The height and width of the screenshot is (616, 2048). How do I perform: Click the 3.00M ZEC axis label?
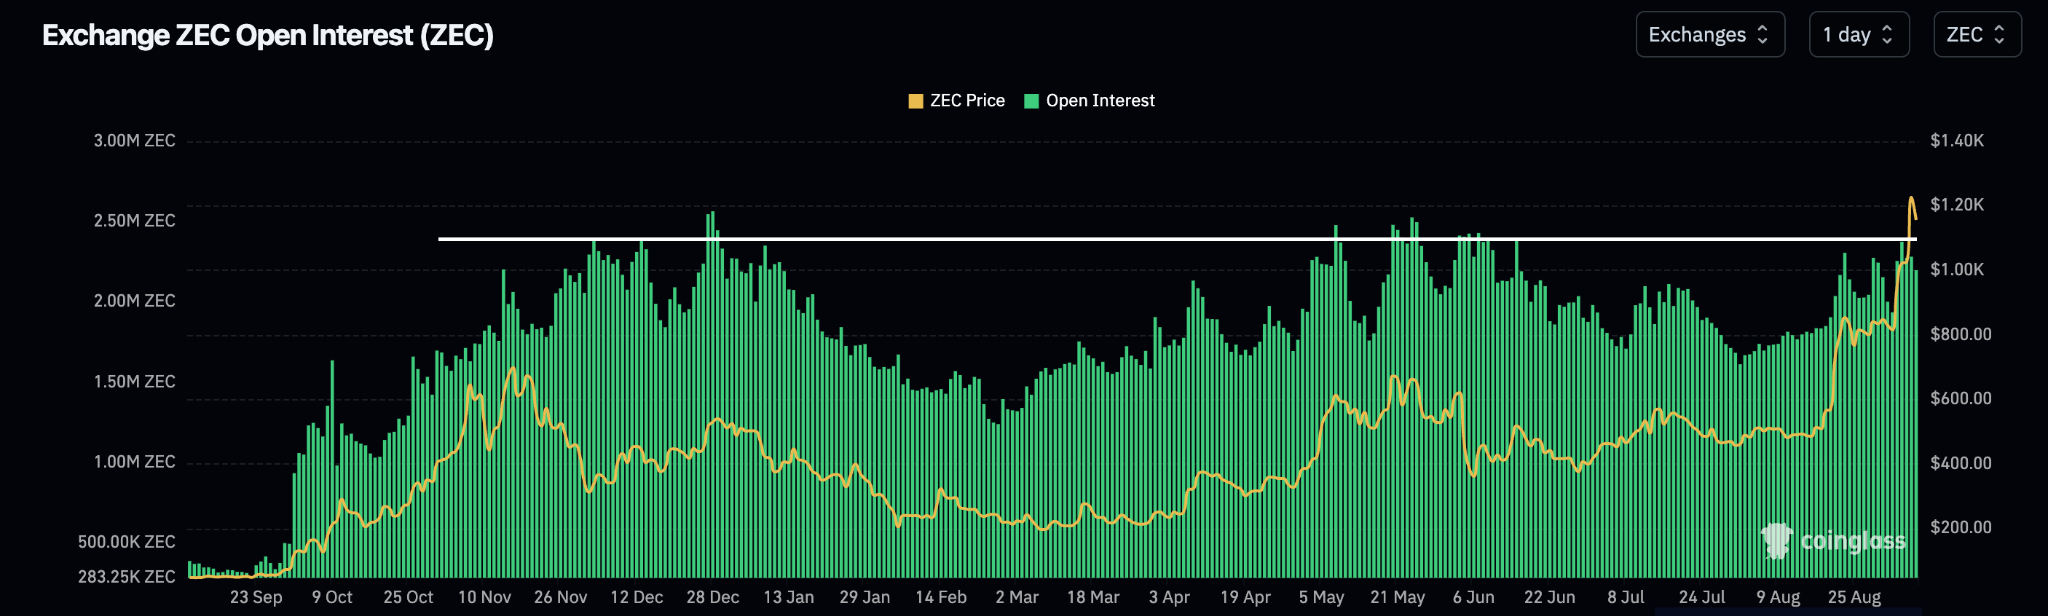pos(134,141)
